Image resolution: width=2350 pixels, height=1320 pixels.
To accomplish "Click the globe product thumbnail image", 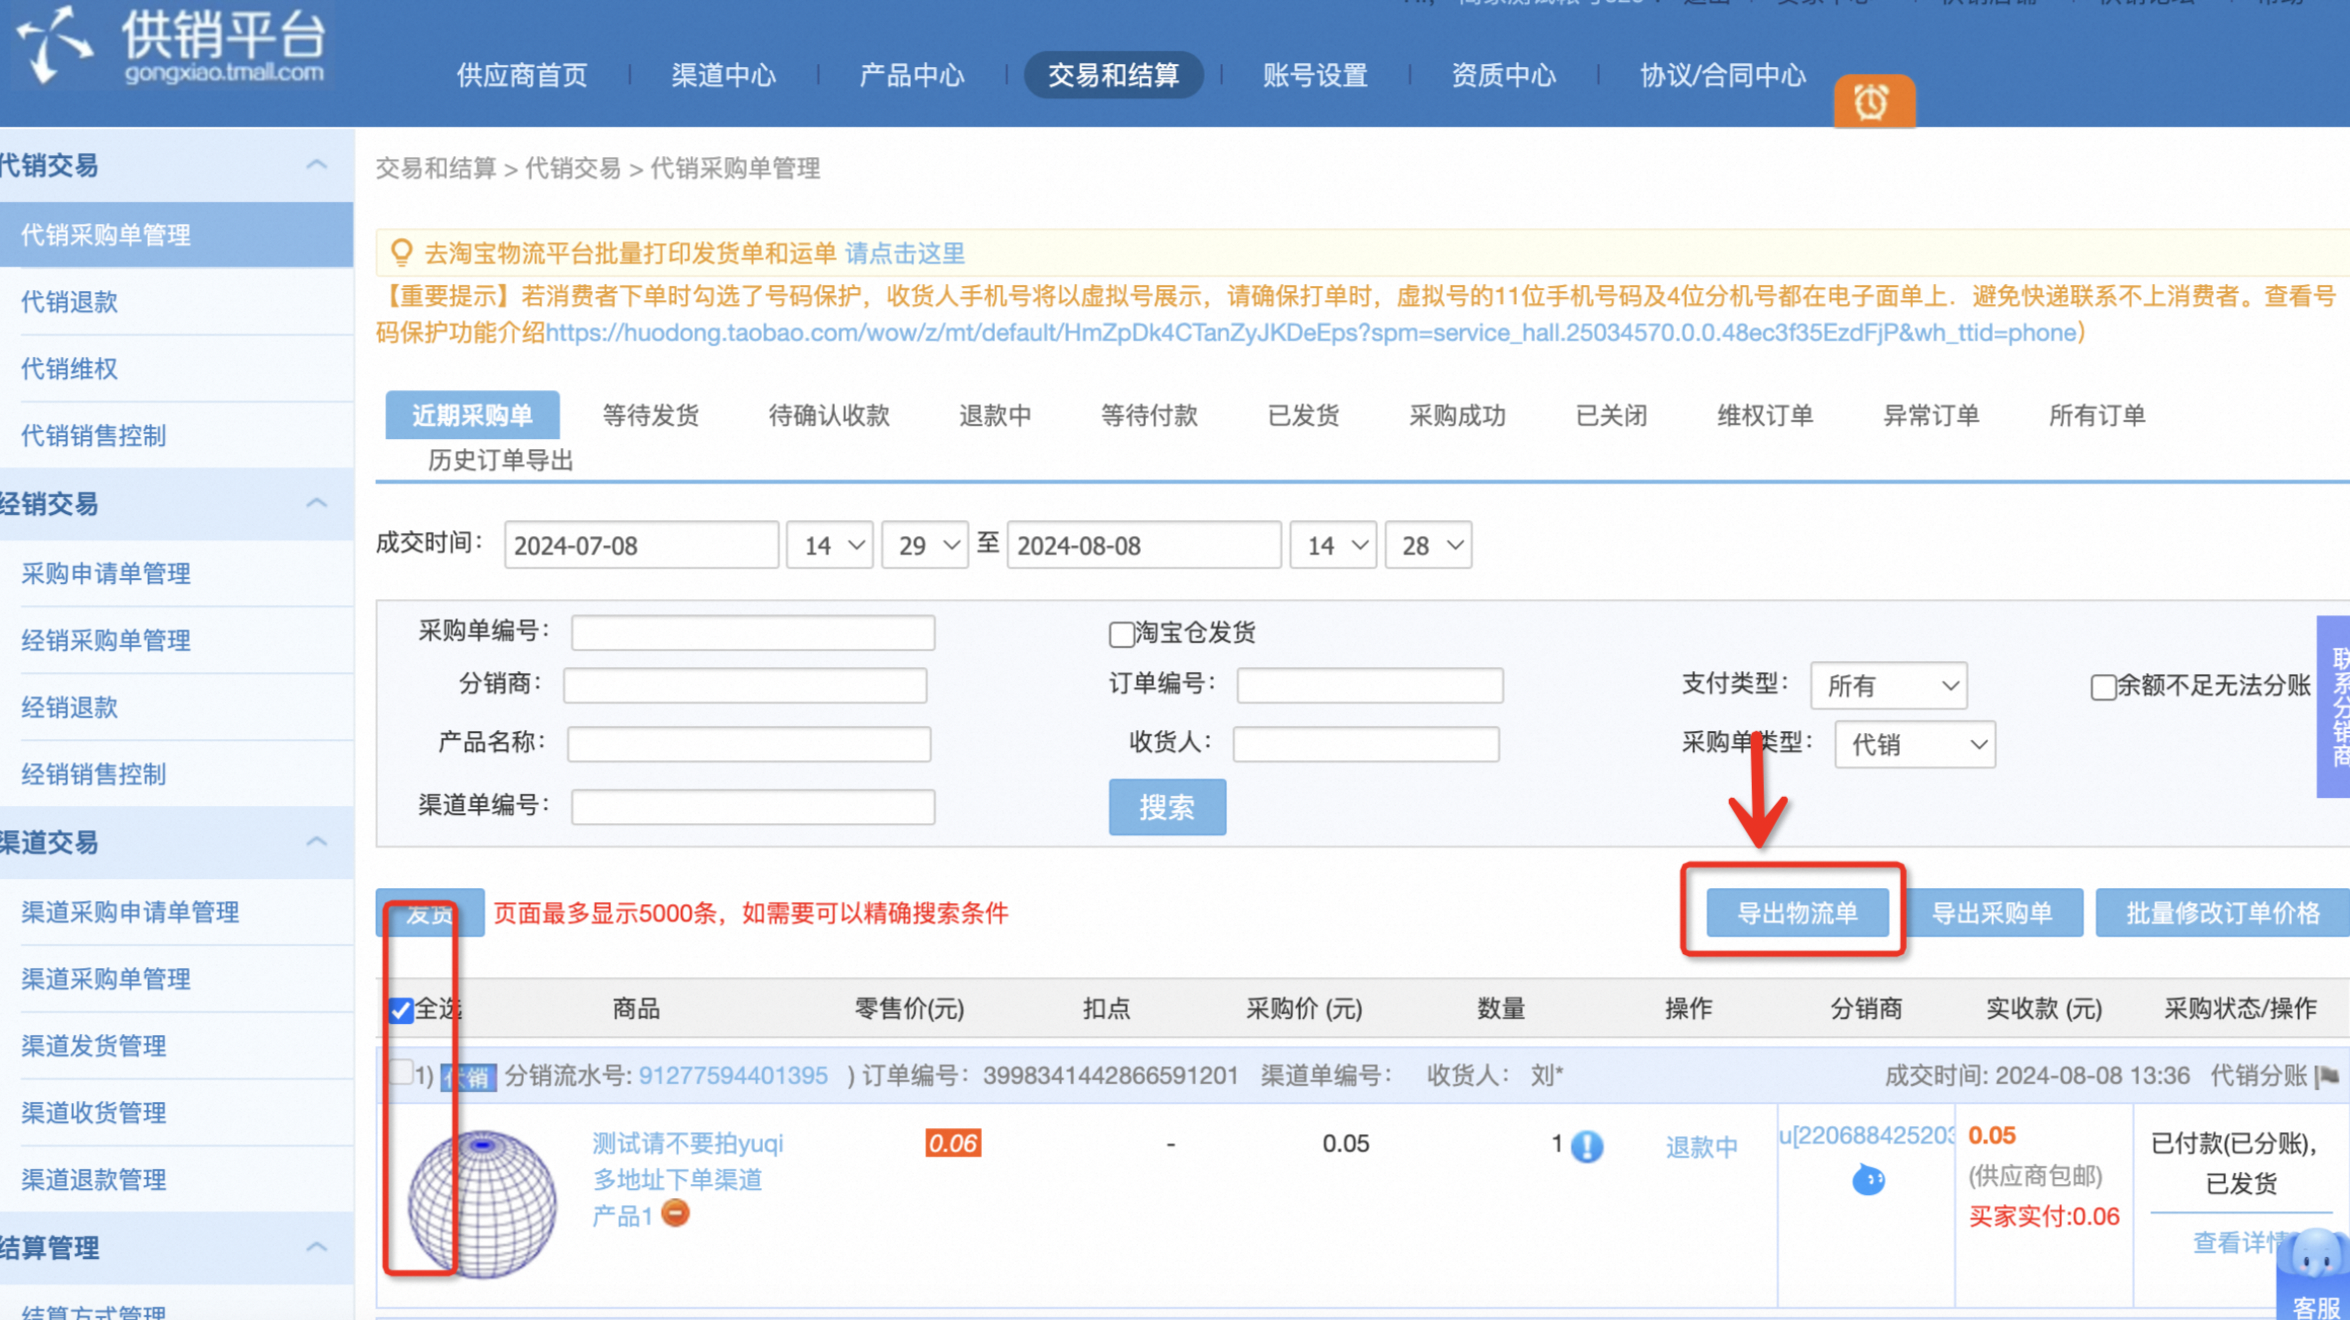I will 482,1204.
